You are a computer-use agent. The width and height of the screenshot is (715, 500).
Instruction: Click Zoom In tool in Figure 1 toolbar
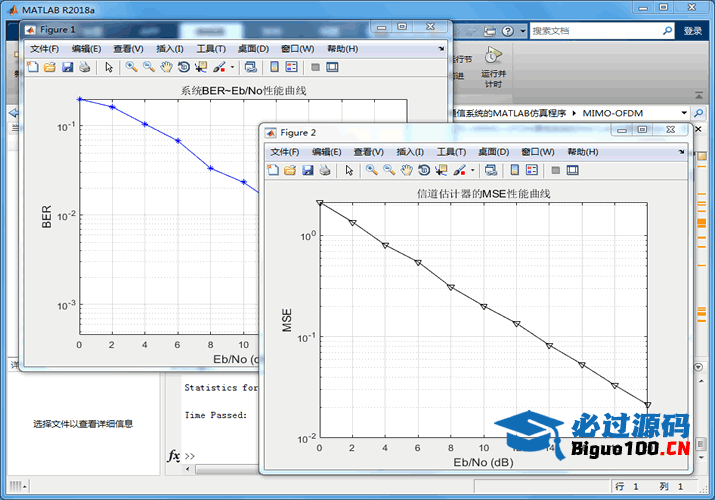[131, 67]
